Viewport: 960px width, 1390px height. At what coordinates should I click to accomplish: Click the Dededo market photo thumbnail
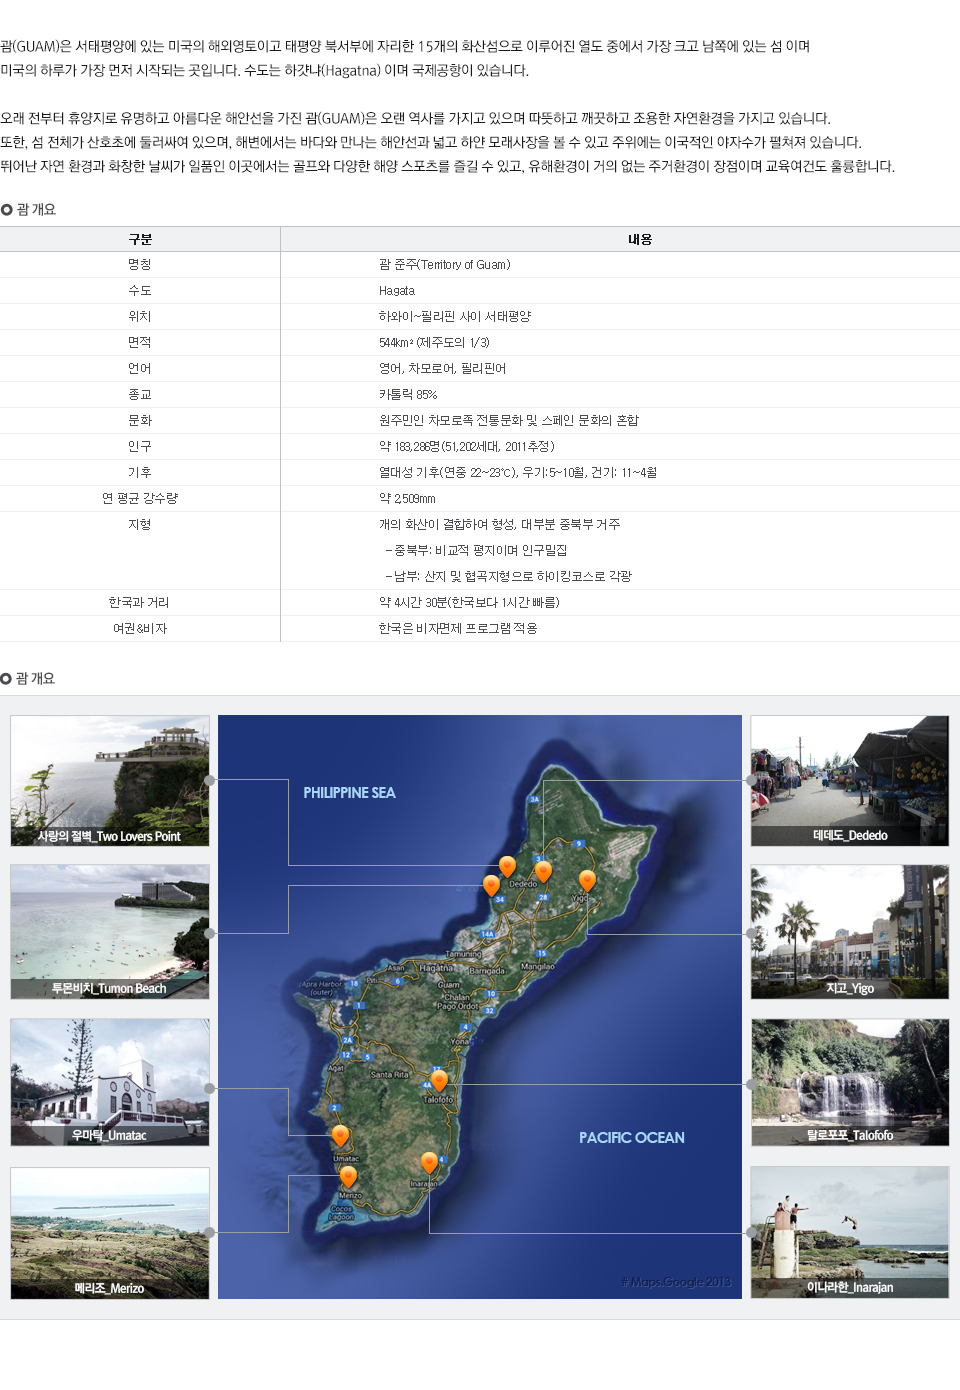(849, 781)
